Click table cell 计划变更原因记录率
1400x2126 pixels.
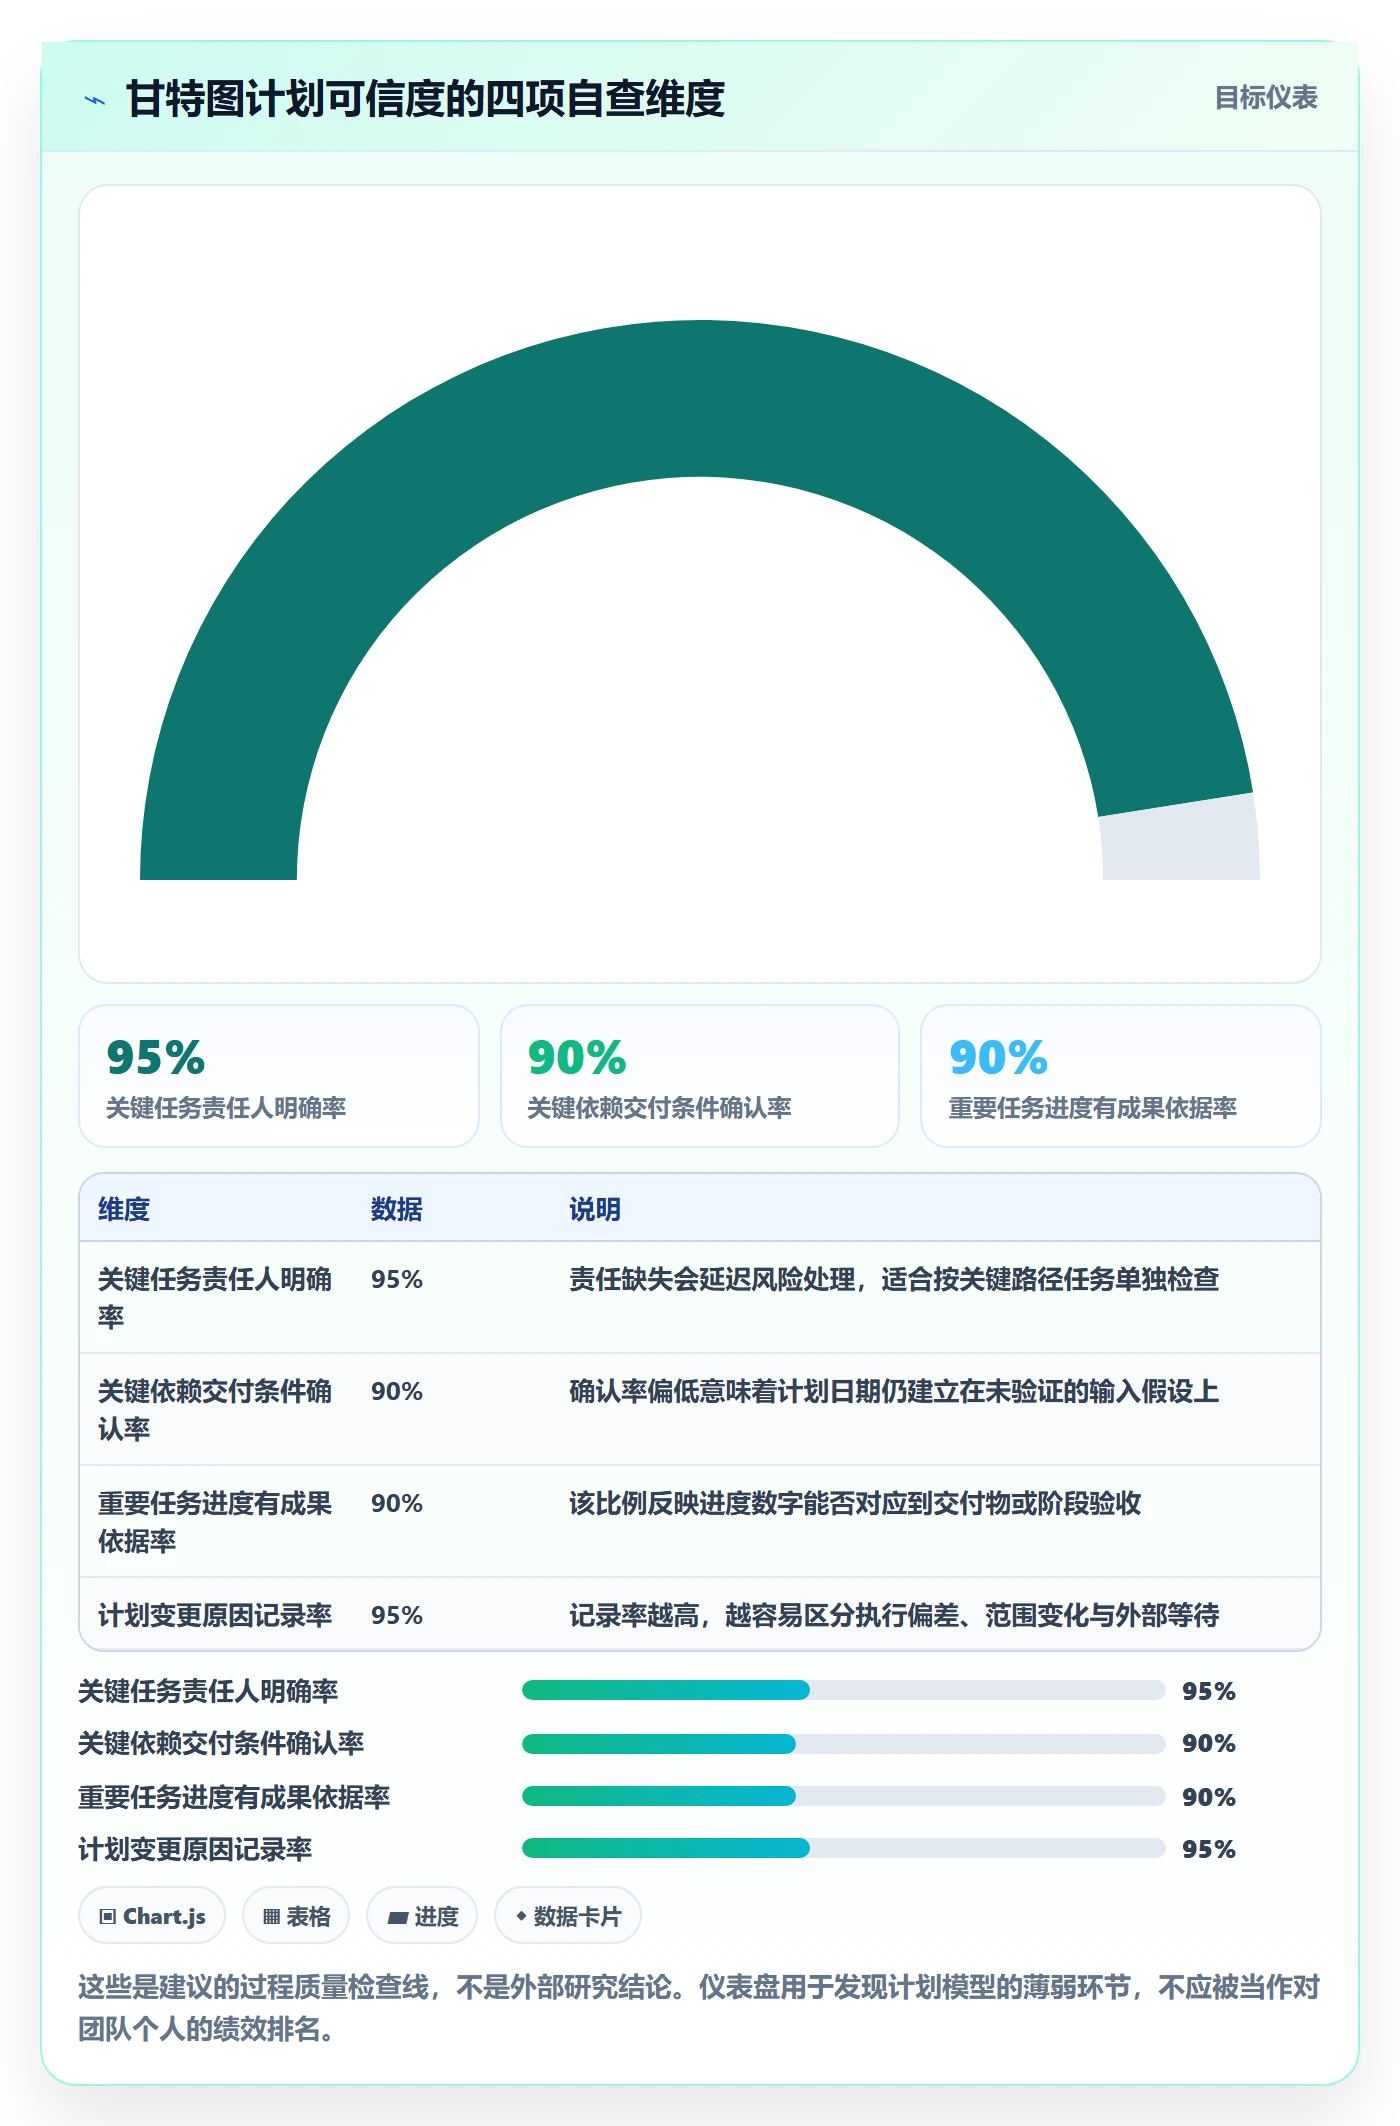click(x=215, y=1615)
